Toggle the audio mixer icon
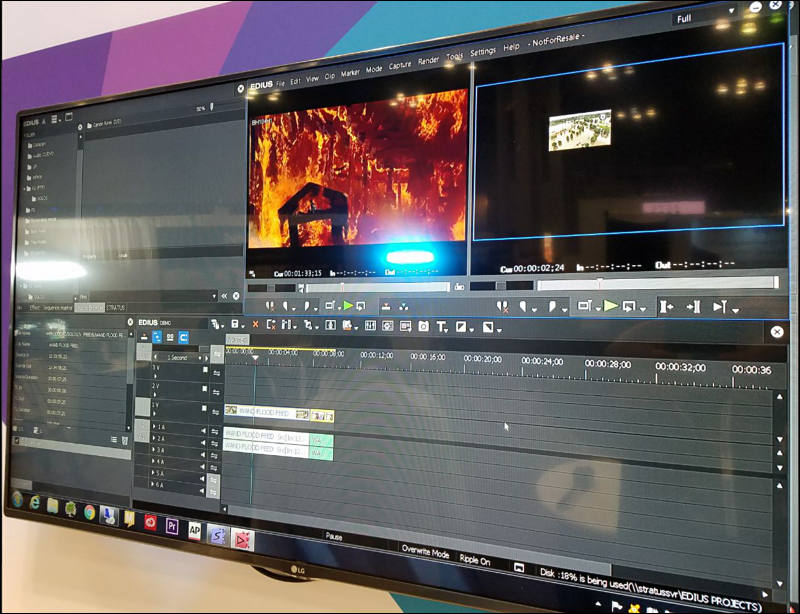Image resolution: width=800 pixels, height=614 pixels. [370, 325]
